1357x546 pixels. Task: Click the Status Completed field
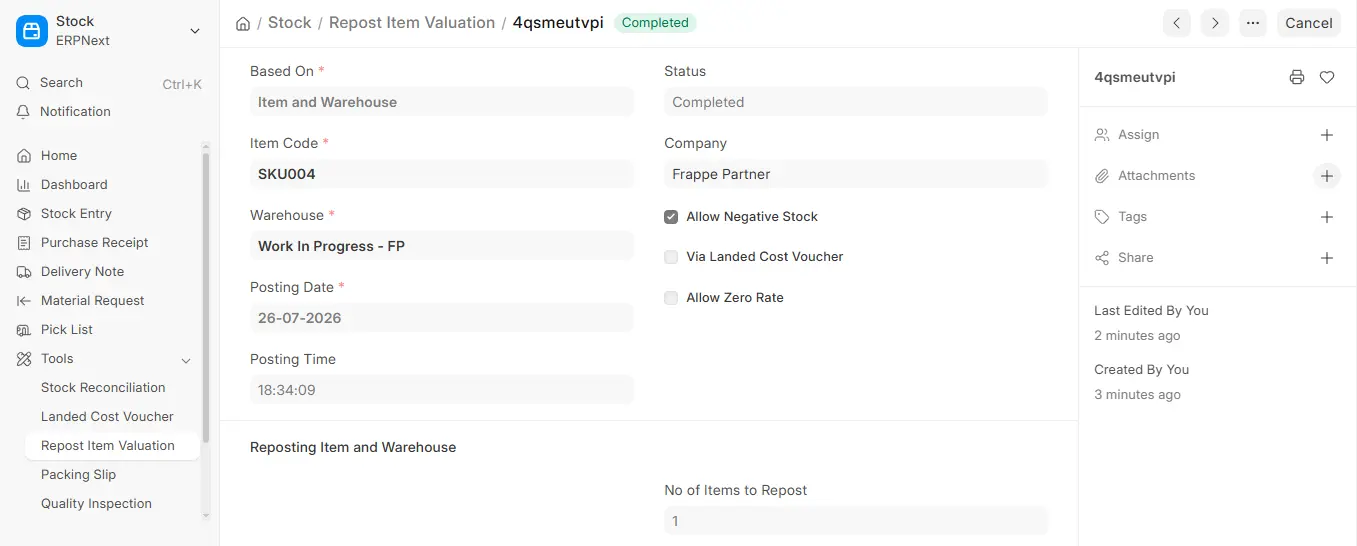[856, 102]
